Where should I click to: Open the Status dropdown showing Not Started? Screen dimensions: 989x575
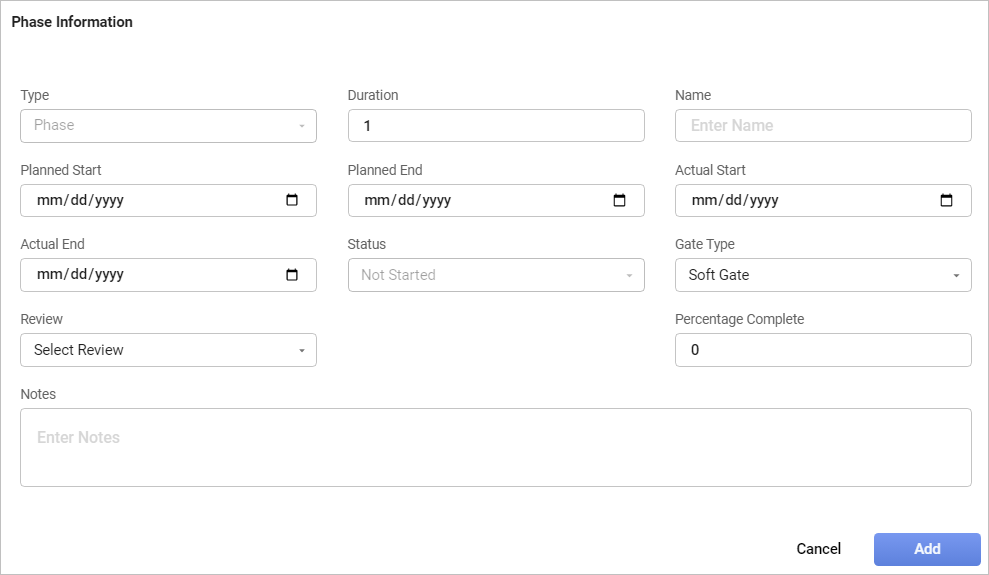pos(495,275)
